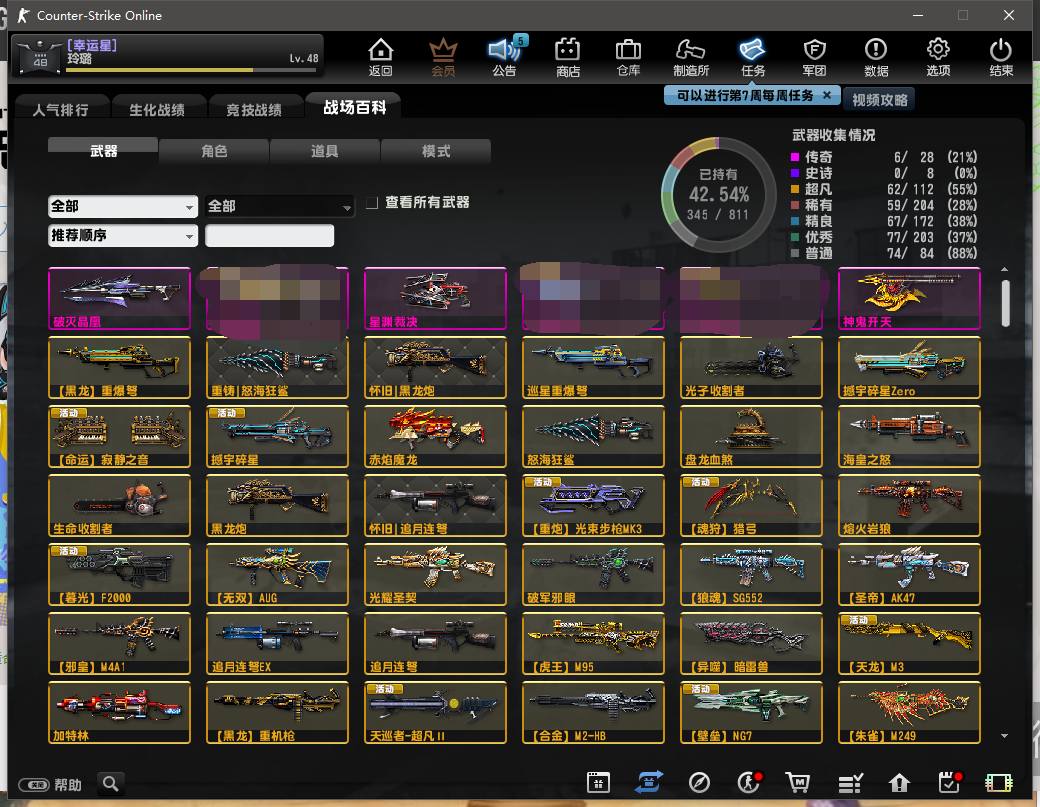This screenshot has width=1040, height=807.
Task: Click the running figure icon with red dot
Action: [749, 782]
